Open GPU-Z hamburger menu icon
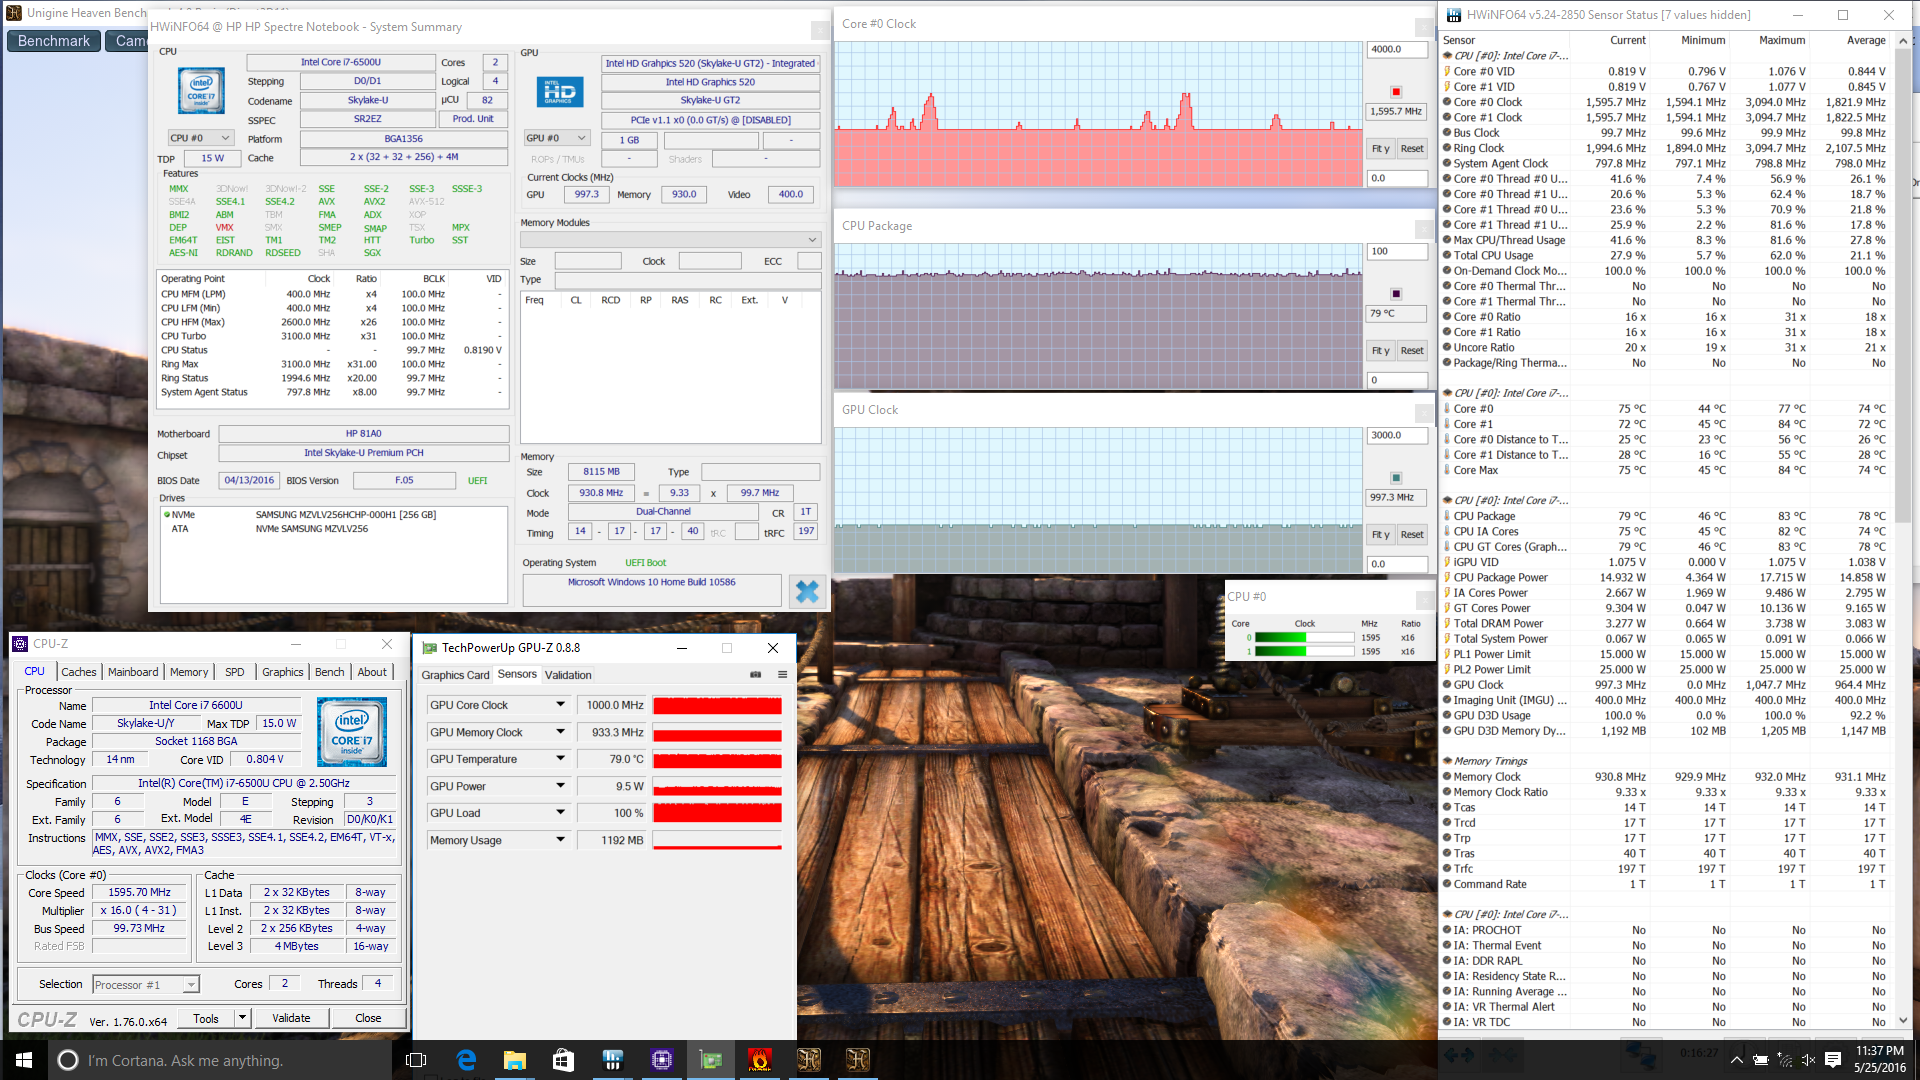Viewport: 1920px width, 1080px height. (782, 675)
